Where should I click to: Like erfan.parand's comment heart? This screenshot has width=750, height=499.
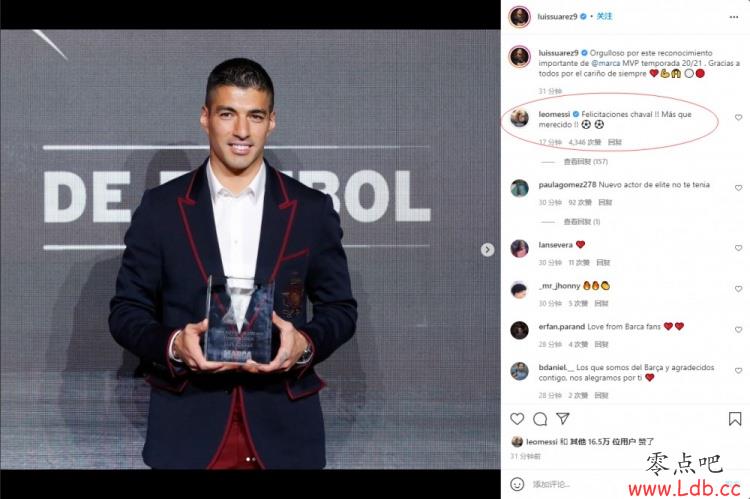pyautogui.click(x=738, y=330)
